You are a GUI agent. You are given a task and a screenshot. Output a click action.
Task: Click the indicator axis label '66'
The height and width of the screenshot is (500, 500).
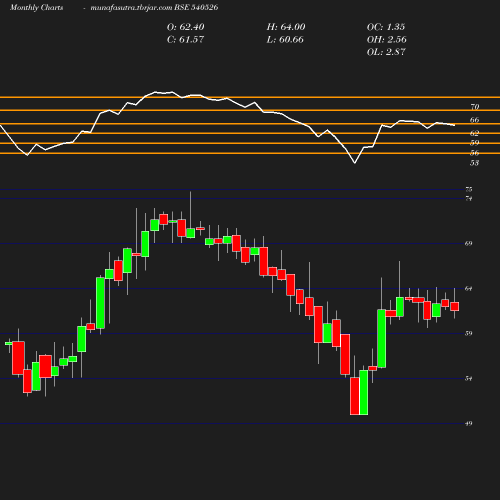pyautogui.click(x=475, y=120)
